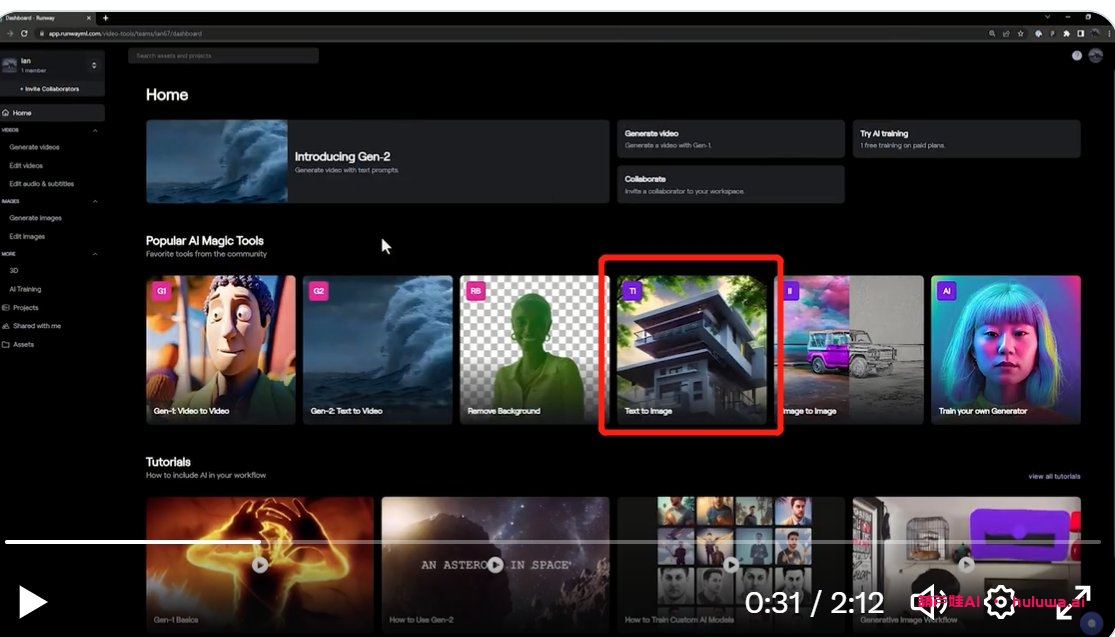Mute the video player volume
The image size is (1115, 637).
pos(932,601)
